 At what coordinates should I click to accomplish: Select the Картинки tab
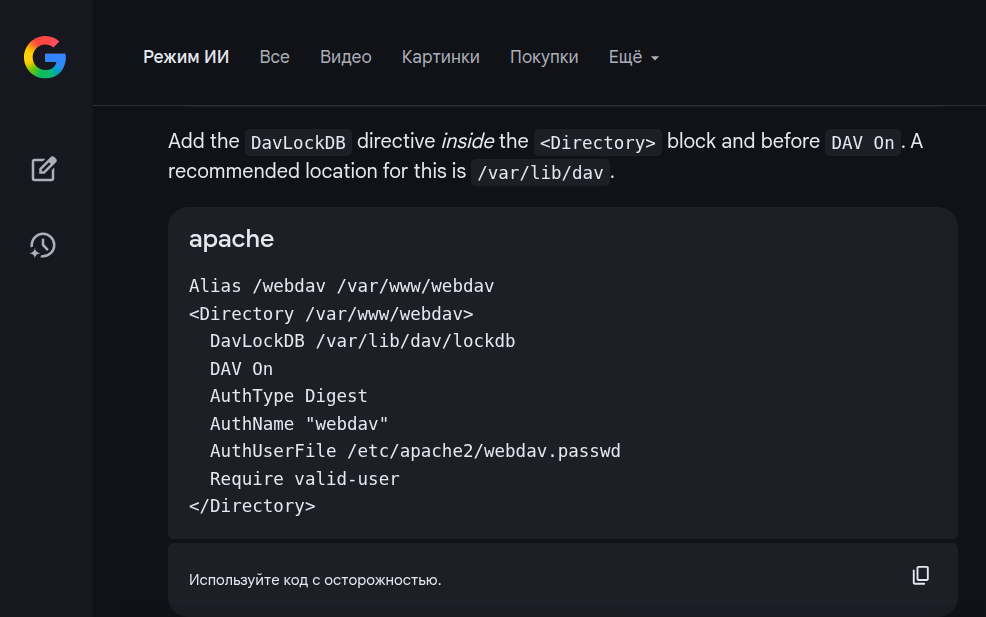pyautogui.click(x=440, y=57)
